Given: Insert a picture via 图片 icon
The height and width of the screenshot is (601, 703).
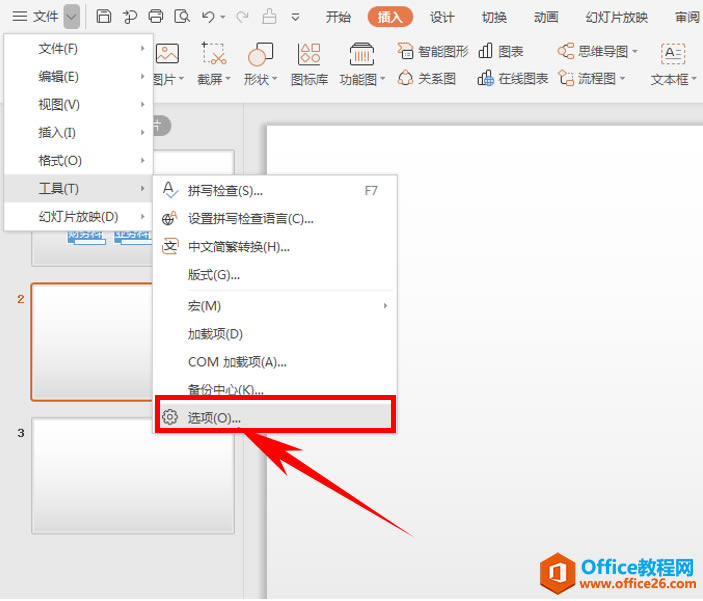Looking at the screenshot, I should [167, 54].
